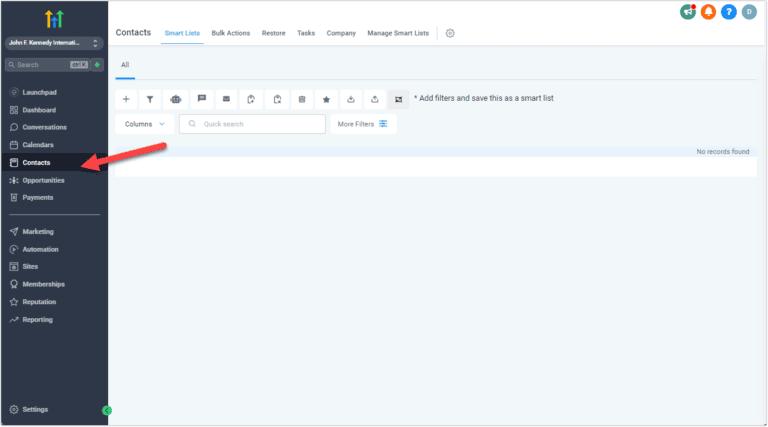768x427 pixels.
Task: Click the robot add-to-automation icon
Action: (x=175, y=99)
